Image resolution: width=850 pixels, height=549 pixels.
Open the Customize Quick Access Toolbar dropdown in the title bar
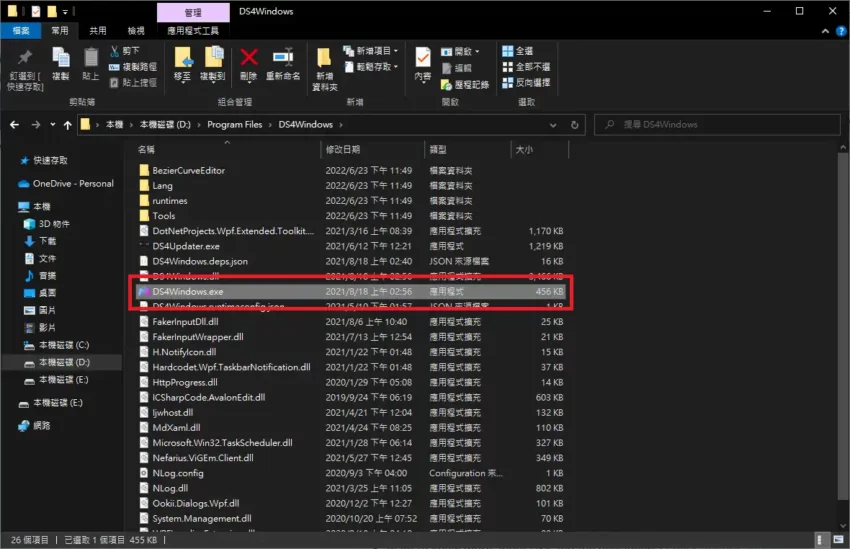pyautogui.click(x=65, y=11)
